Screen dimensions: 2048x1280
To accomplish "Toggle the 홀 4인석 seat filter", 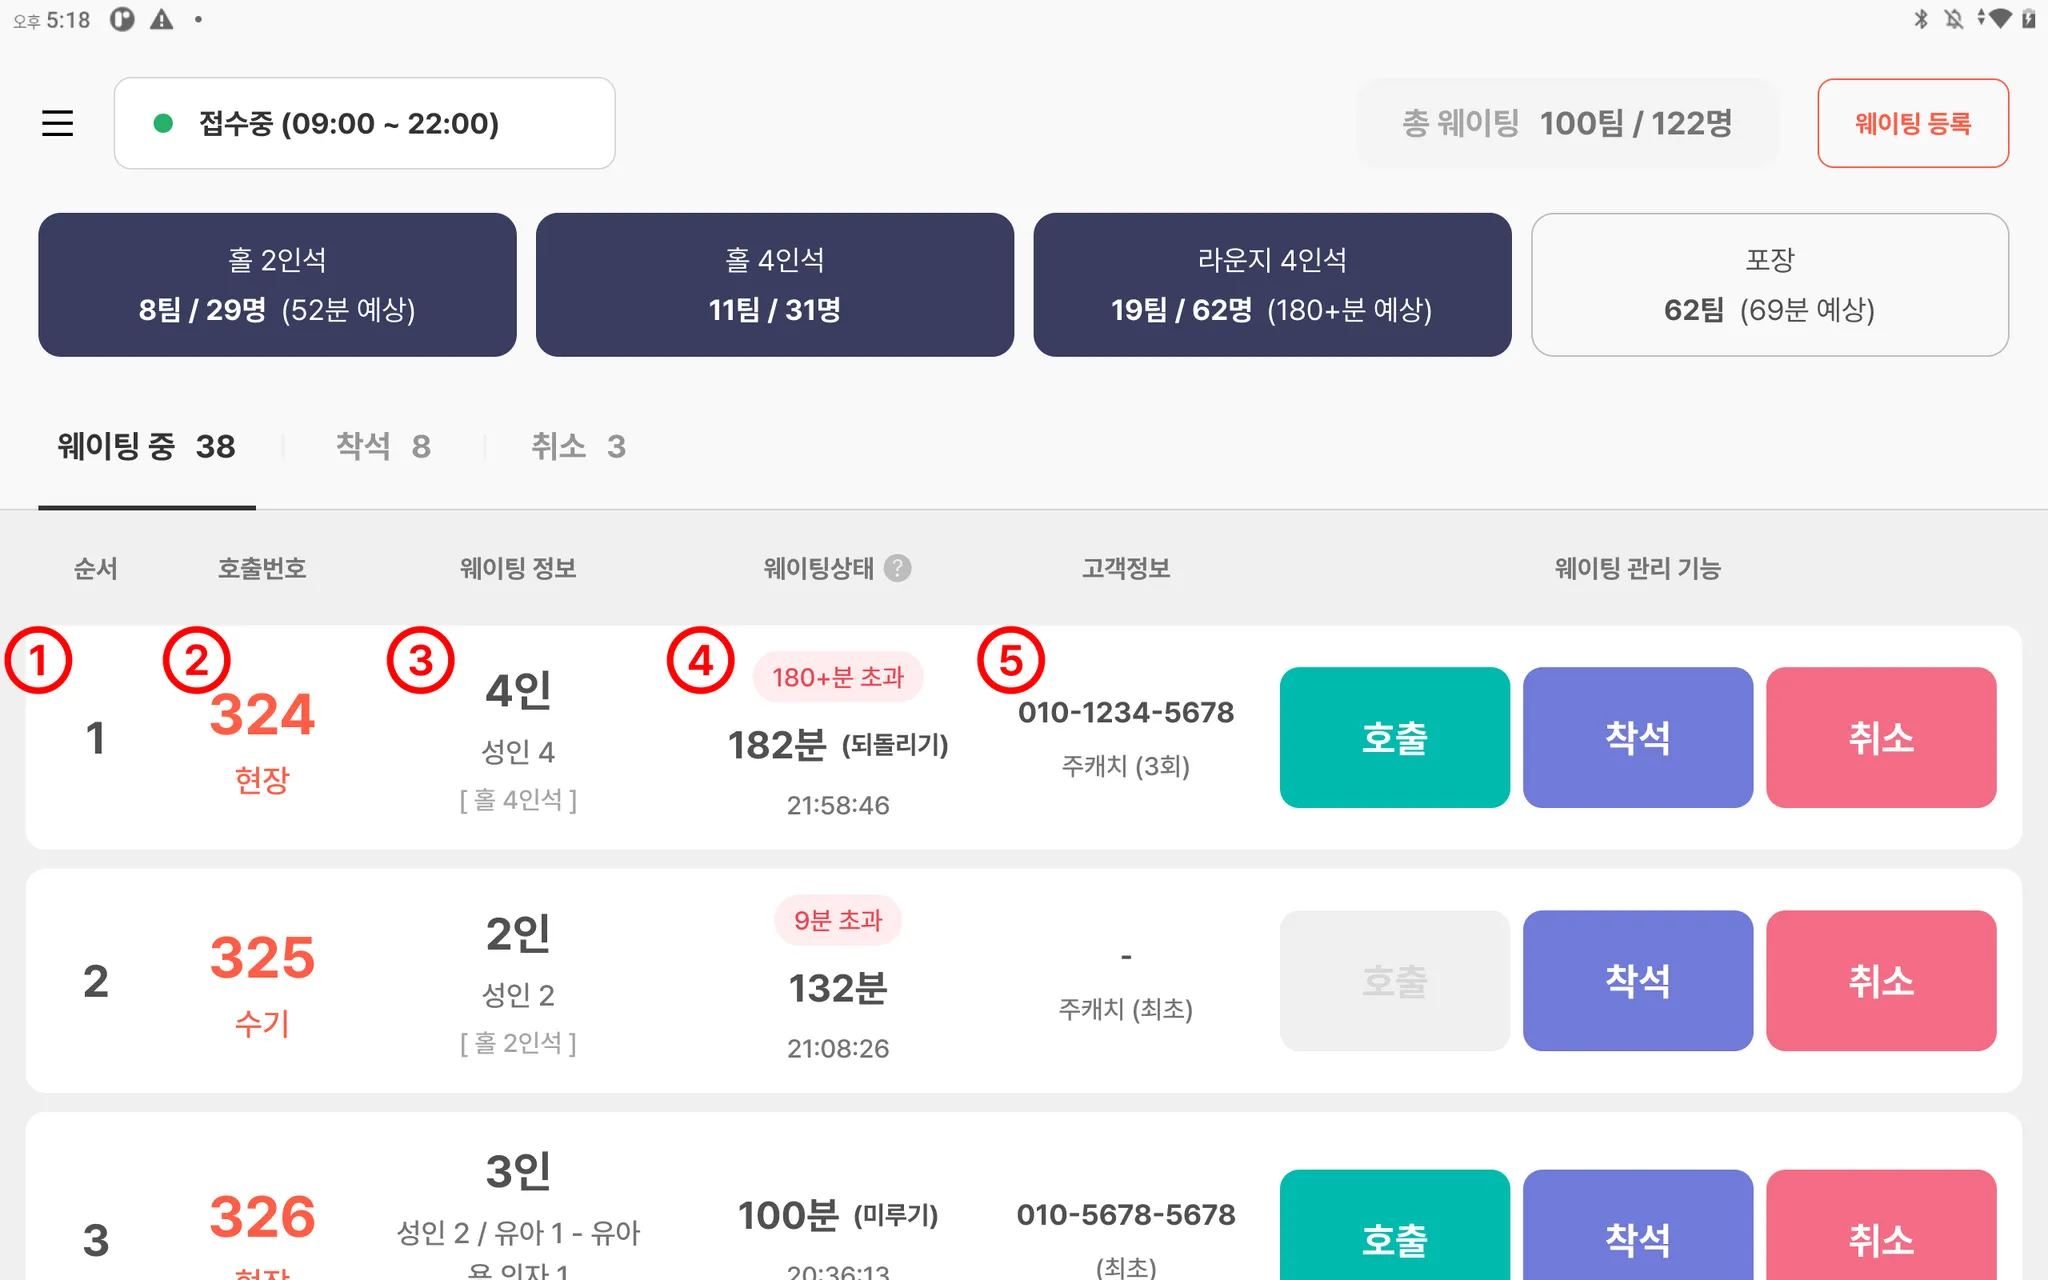I will coord(774,285).
